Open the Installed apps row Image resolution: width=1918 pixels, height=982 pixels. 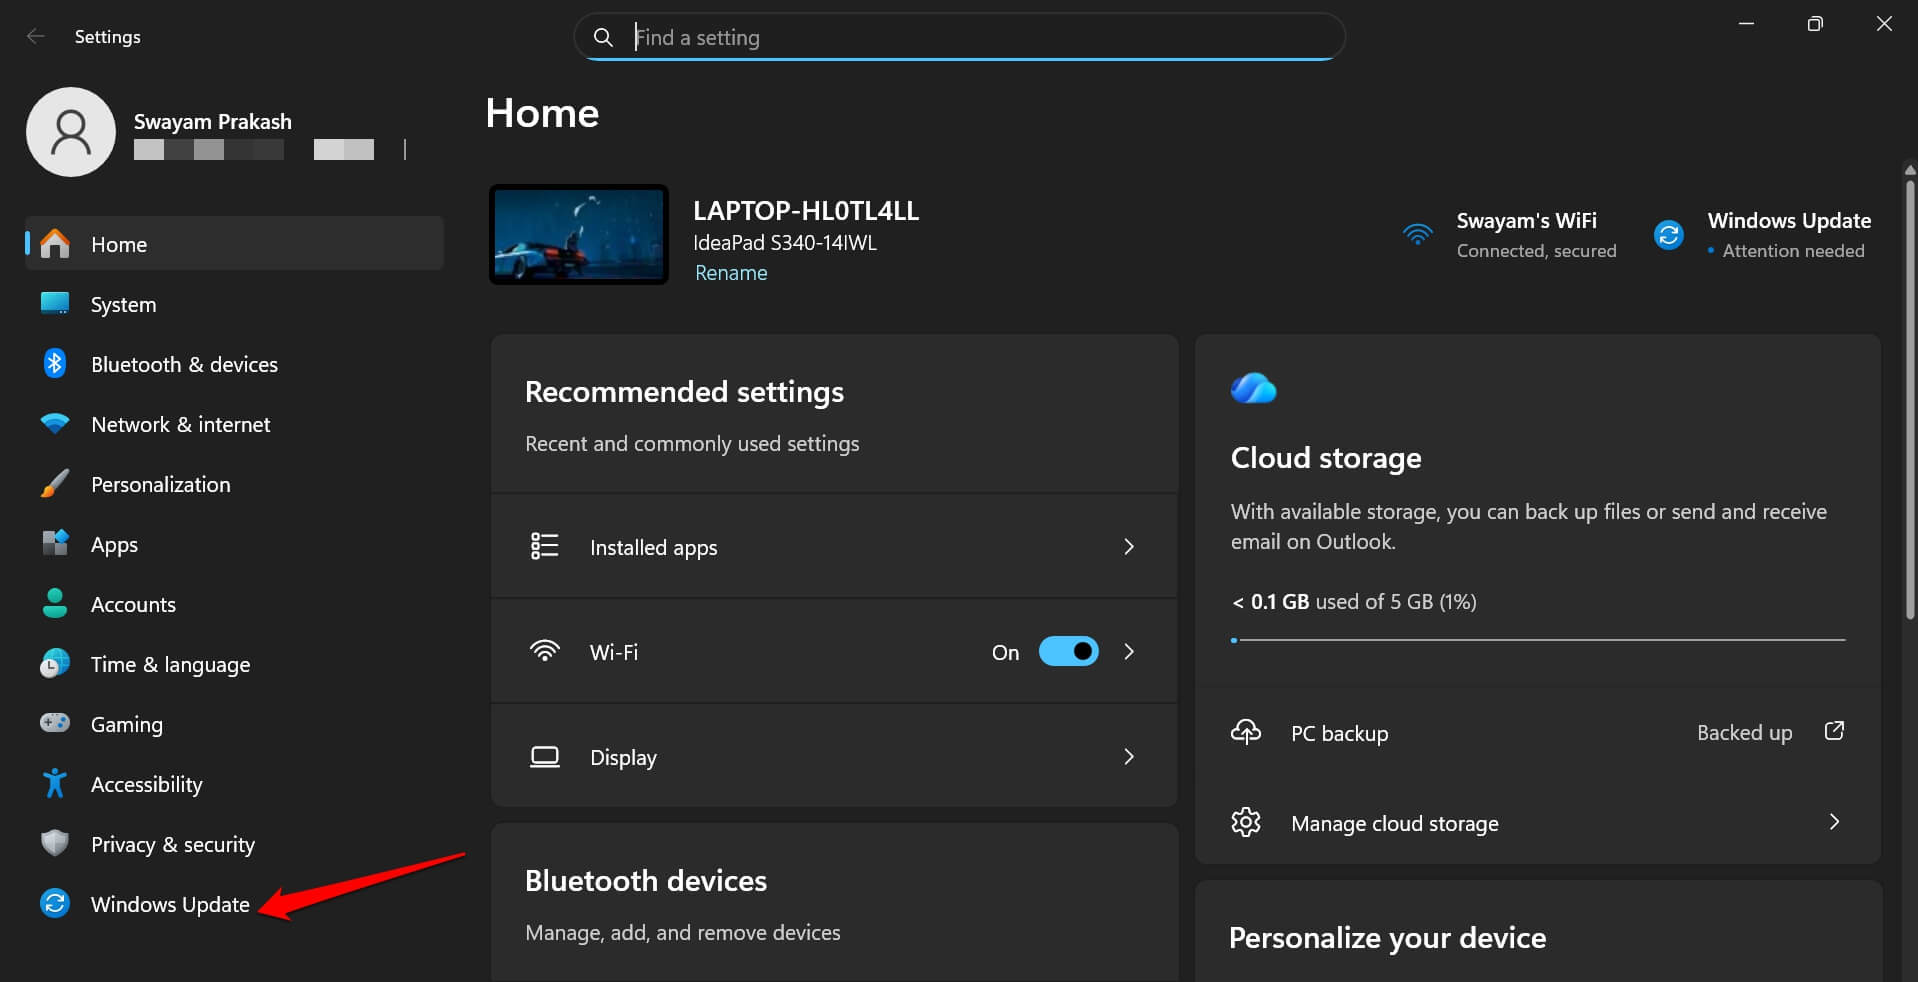(834, 546)
